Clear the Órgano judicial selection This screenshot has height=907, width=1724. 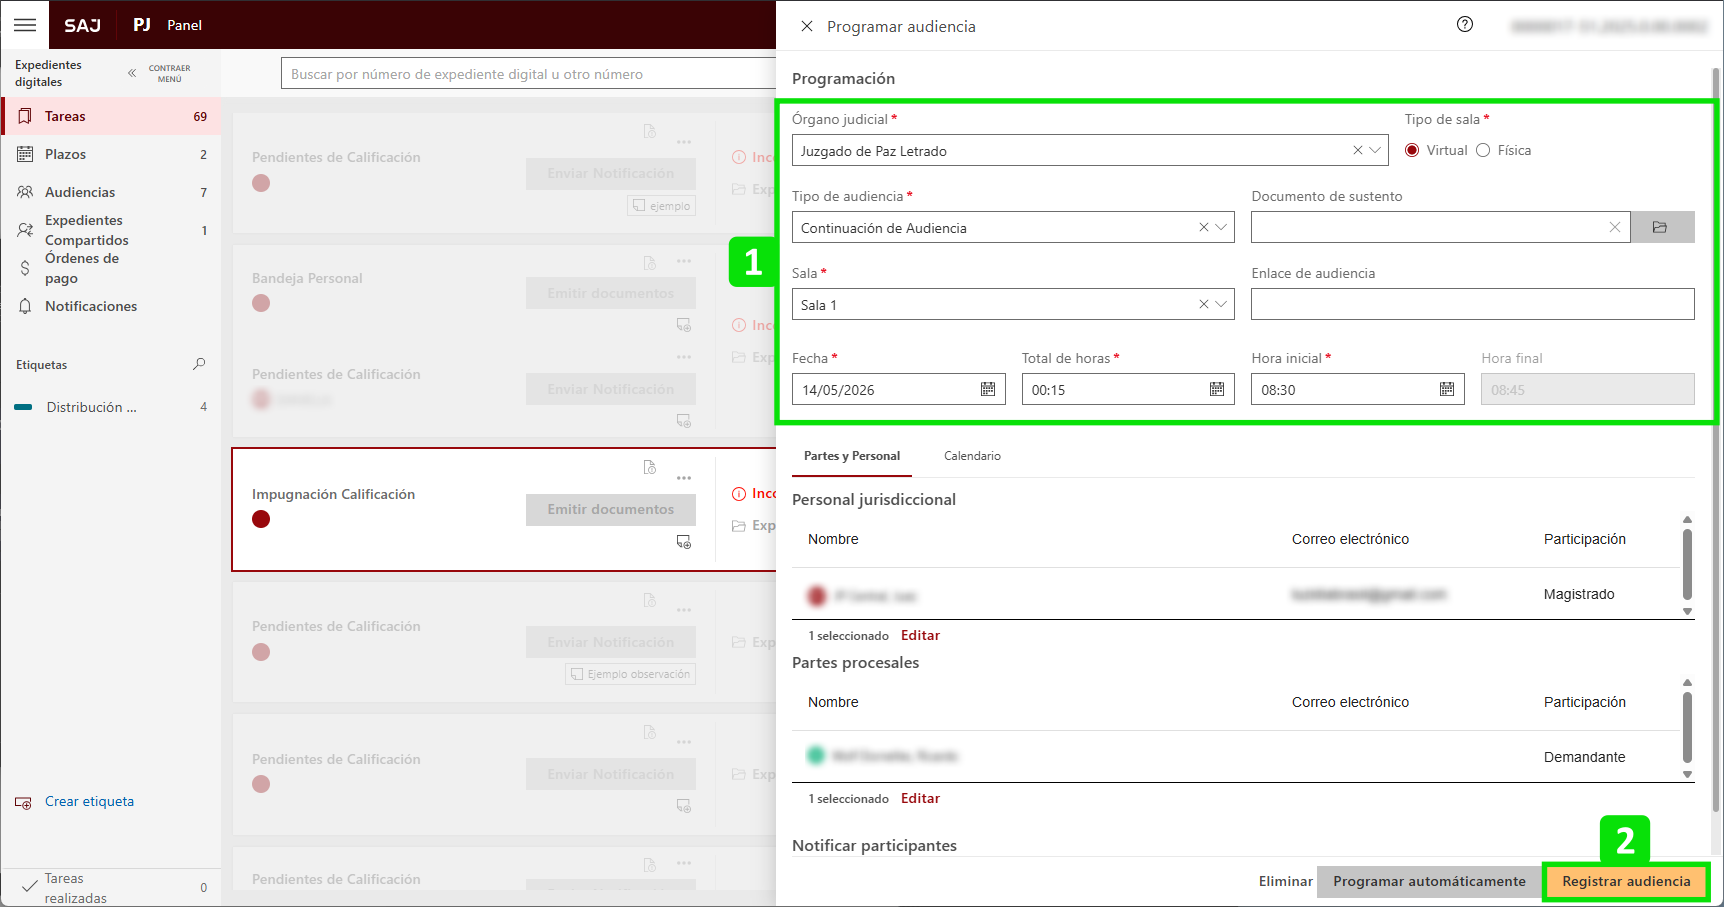(x=1357, y=150)
